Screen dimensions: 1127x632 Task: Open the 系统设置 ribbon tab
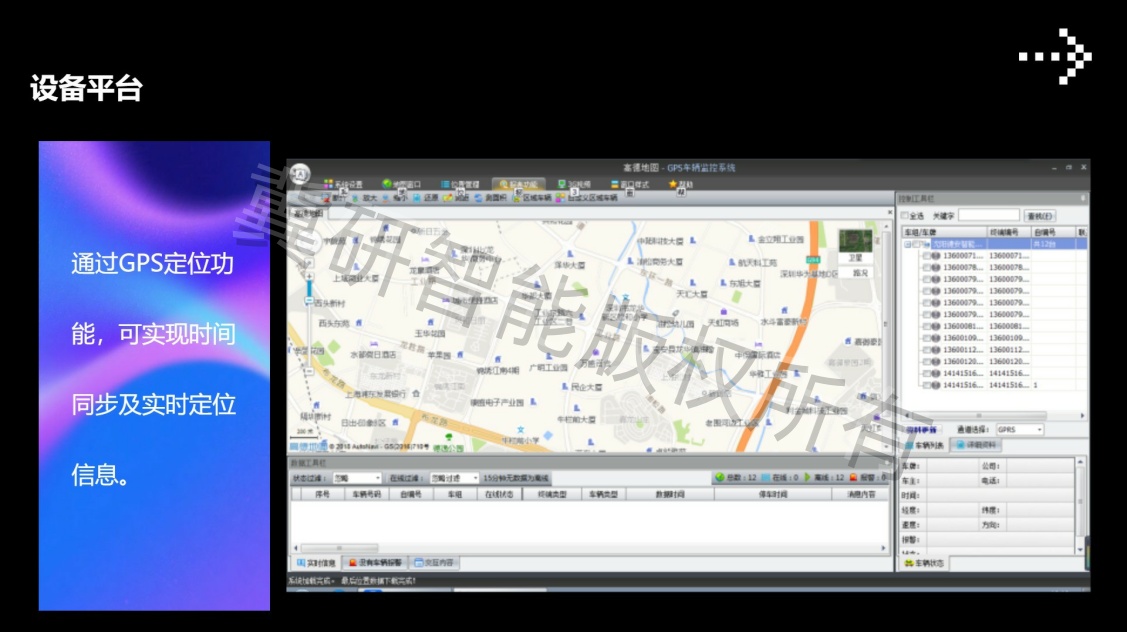click(x=343, y=184)
